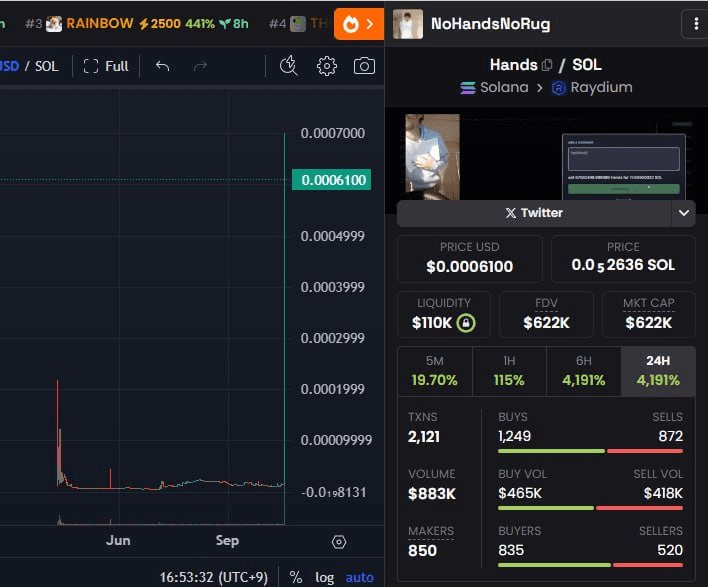Redo the chart action

click(200, 66)
